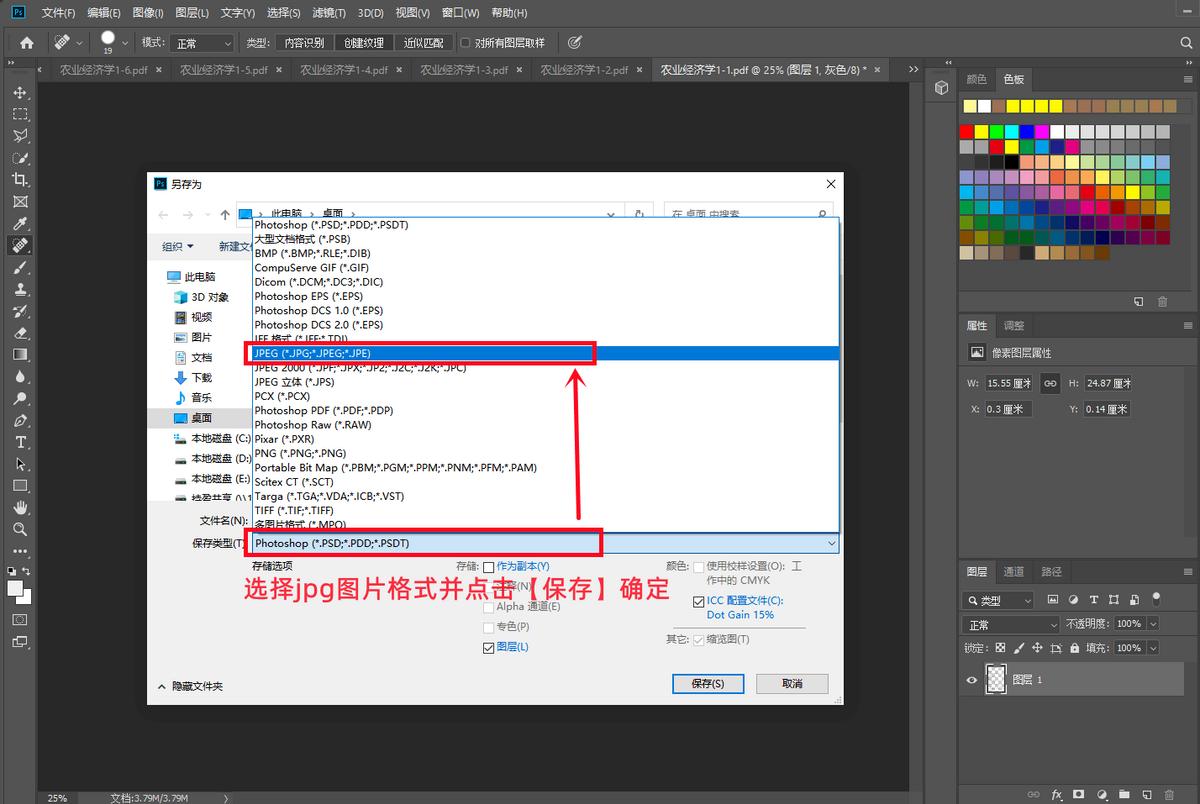Click the 保存(S) button
This screenshot has height=804, width=1200.
tap(707, 684)
